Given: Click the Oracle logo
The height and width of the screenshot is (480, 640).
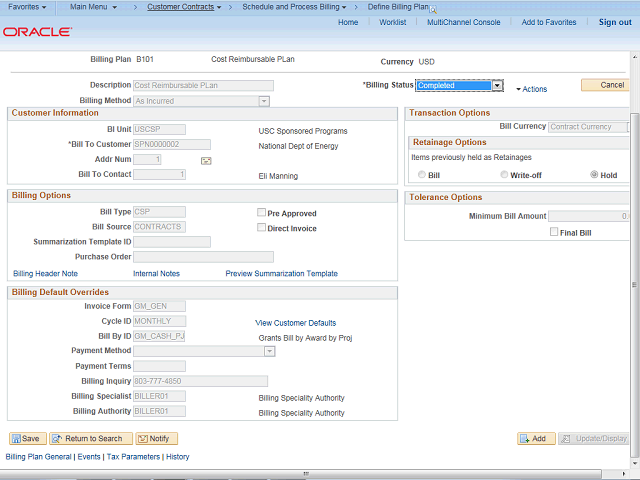Looking at the screenshot, I should [x=37, y=32].
